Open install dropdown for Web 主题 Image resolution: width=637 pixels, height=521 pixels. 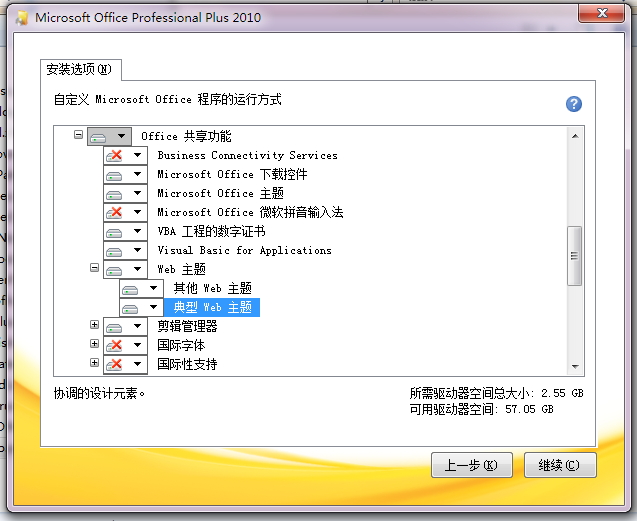tap(126, 269)
